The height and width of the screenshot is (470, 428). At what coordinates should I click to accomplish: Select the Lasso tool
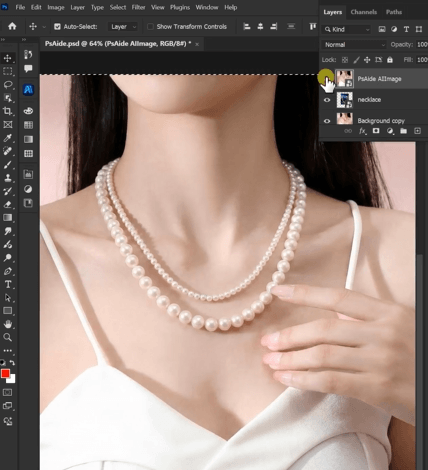(x=7, y=84)
